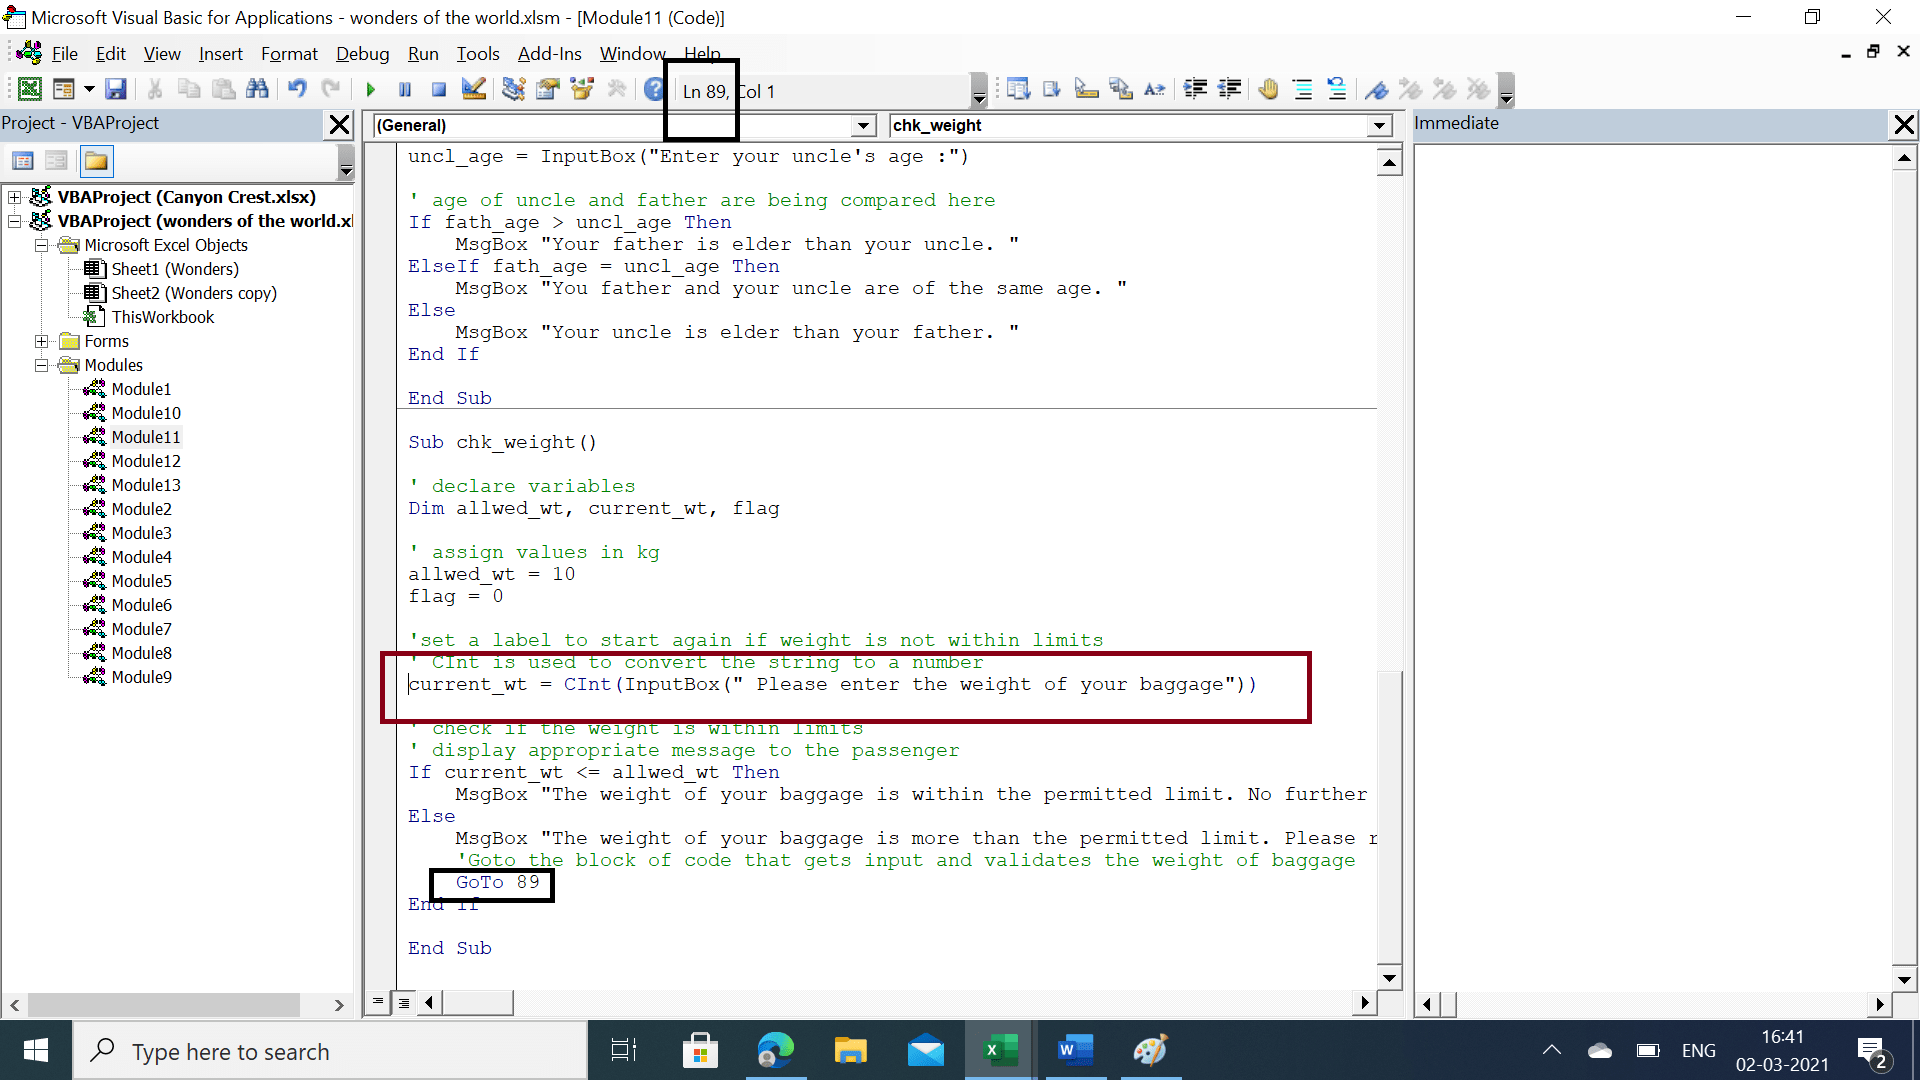Open the Debug menu
Viewport: 1920px width, 1080px height.
pyautogui.click(x=362, y=54)
